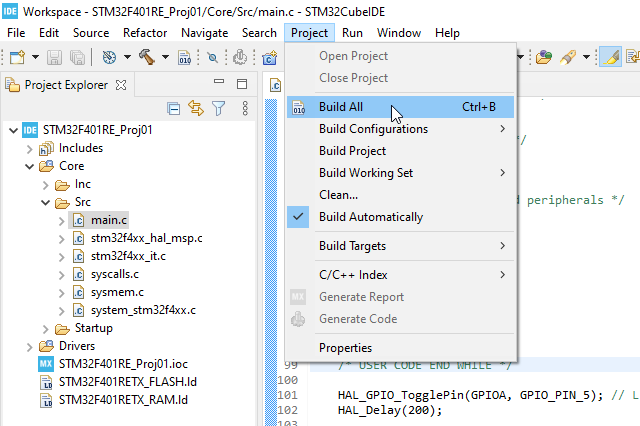The height and width of the screenshot is (426, 640).
Task: Open the Build Configurations submenu
Action: (373, 129)
